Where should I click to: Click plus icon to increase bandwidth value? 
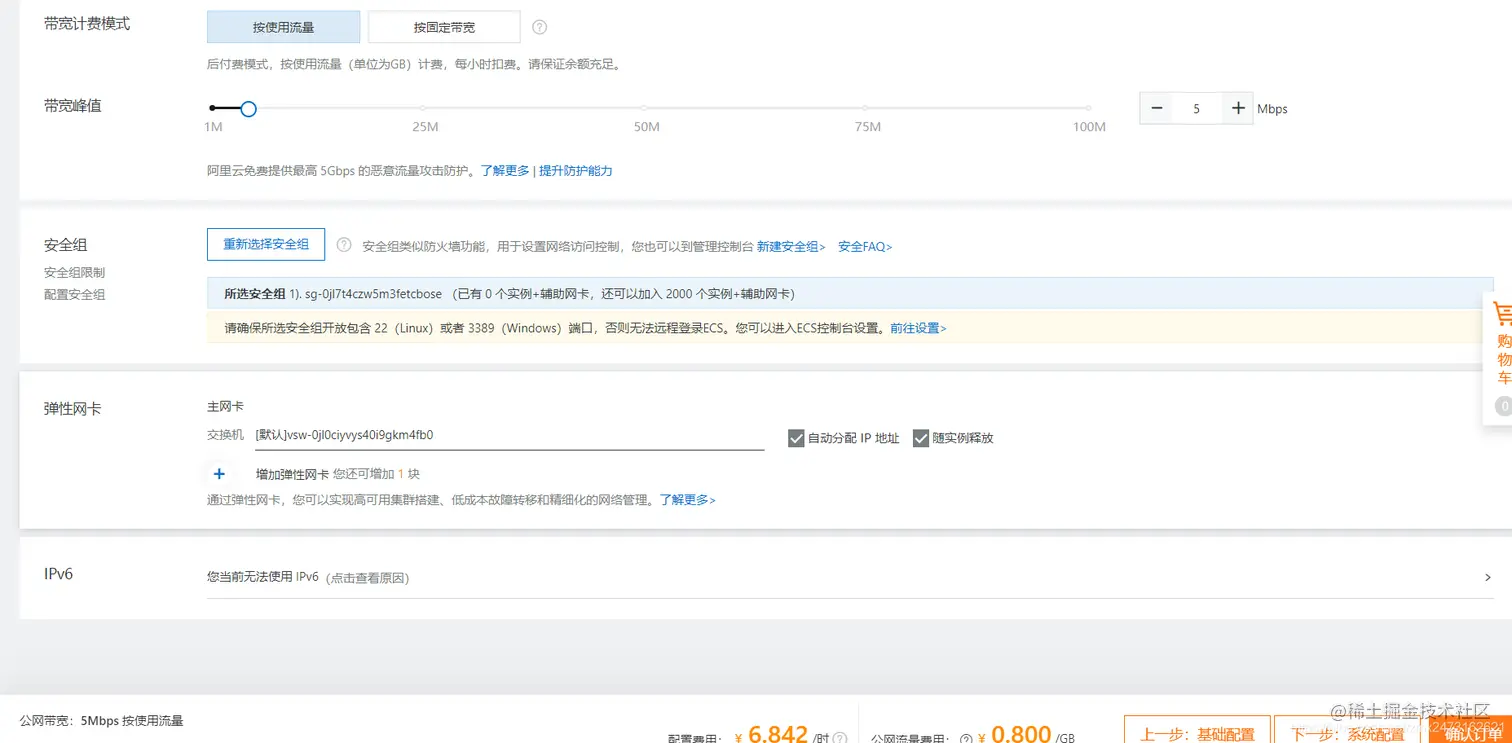1238,108
